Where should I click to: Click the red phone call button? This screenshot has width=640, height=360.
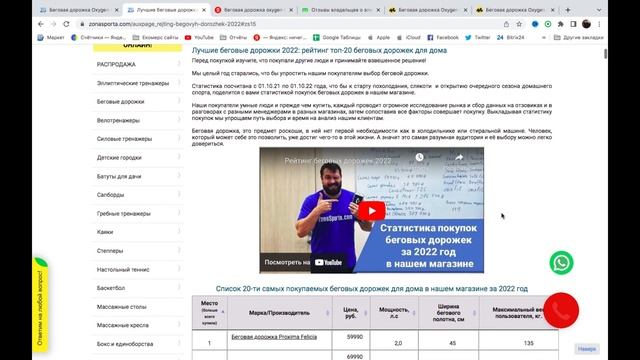[561, 311]
